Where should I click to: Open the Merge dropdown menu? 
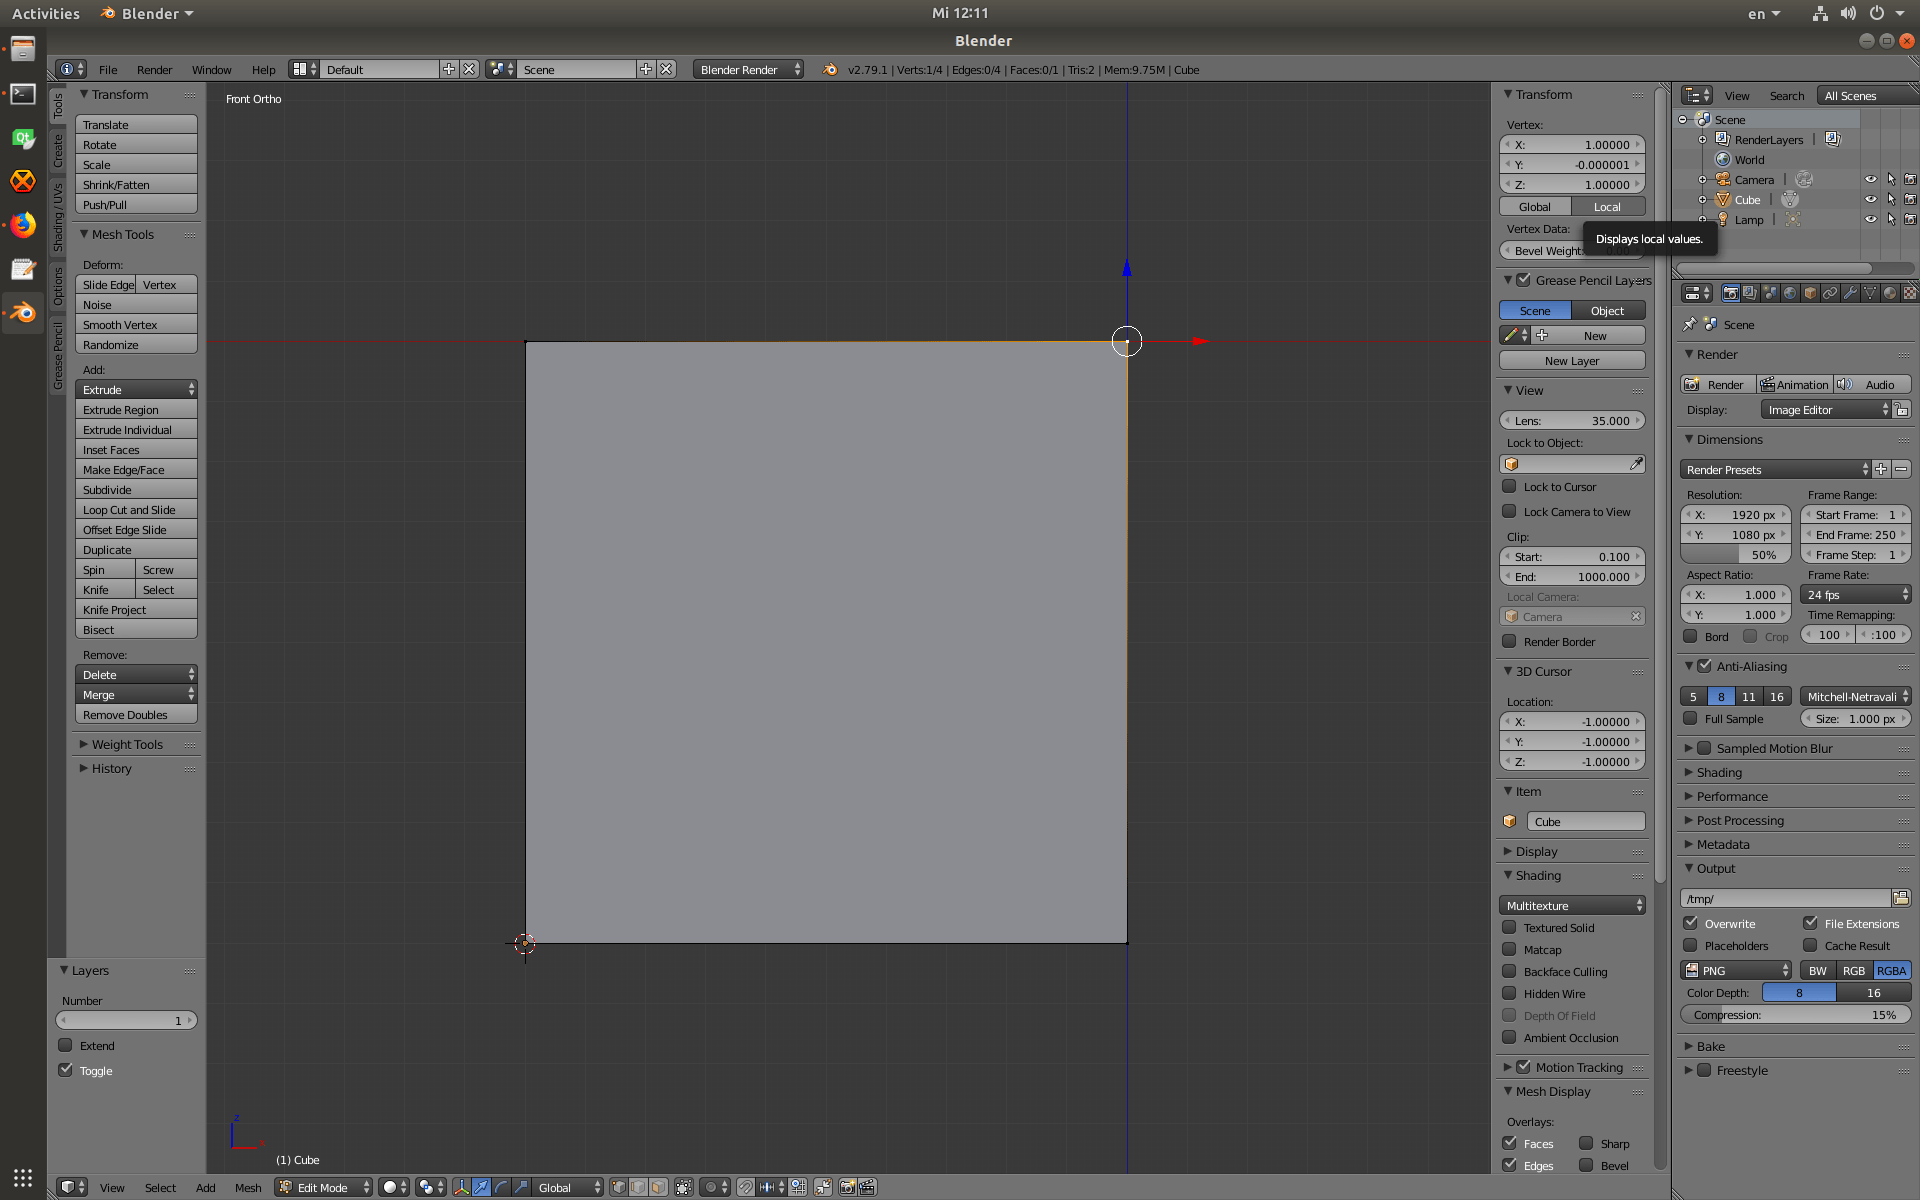pos(136,695)
